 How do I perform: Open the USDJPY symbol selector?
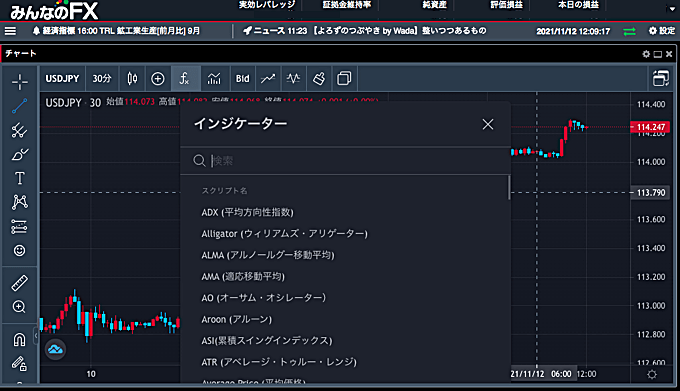coord(62,78)
